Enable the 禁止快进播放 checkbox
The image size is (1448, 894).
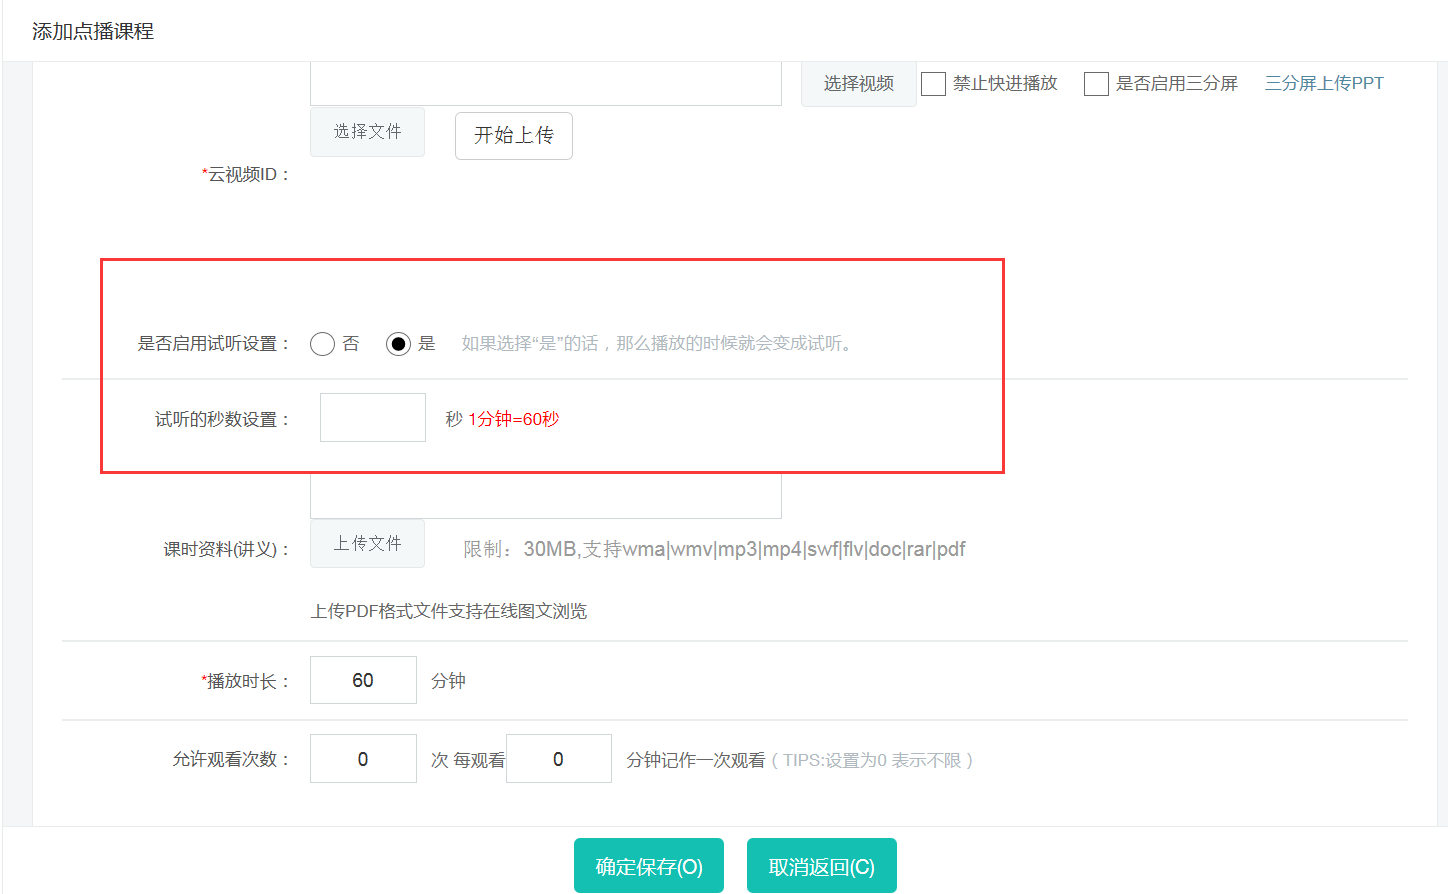(x=933, y=84)
